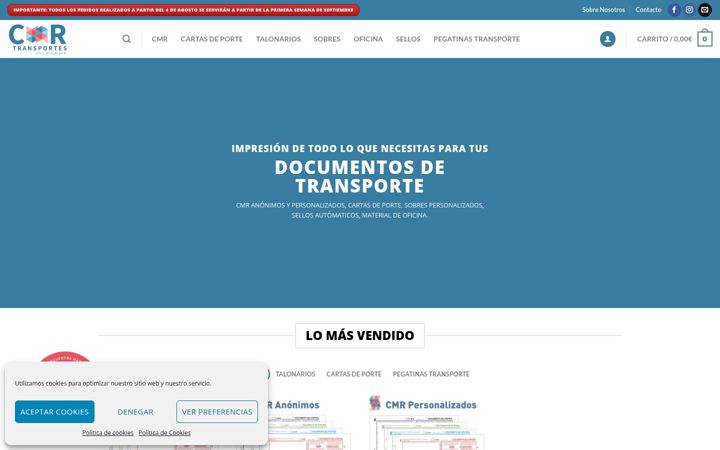720x450 pixels.
Task: Click the Lo Más Vendido heading
Action: coord(360,336)
